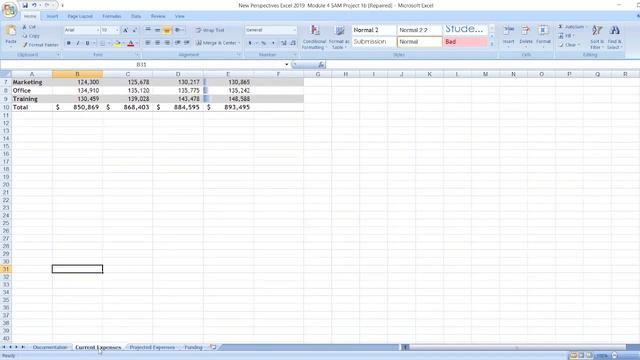
Task: Open the Clear dropdown
Action: [569, 45]
